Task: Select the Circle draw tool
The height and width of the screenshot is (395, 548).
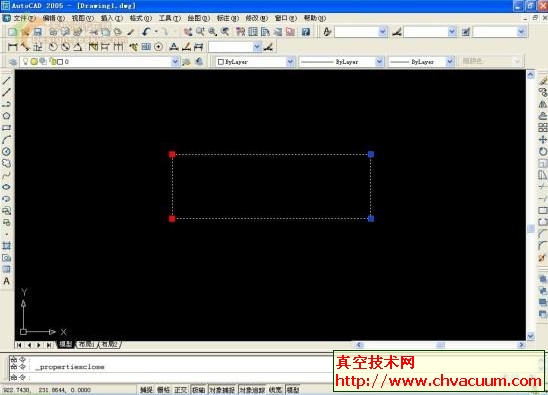Action: pos(6,151)
